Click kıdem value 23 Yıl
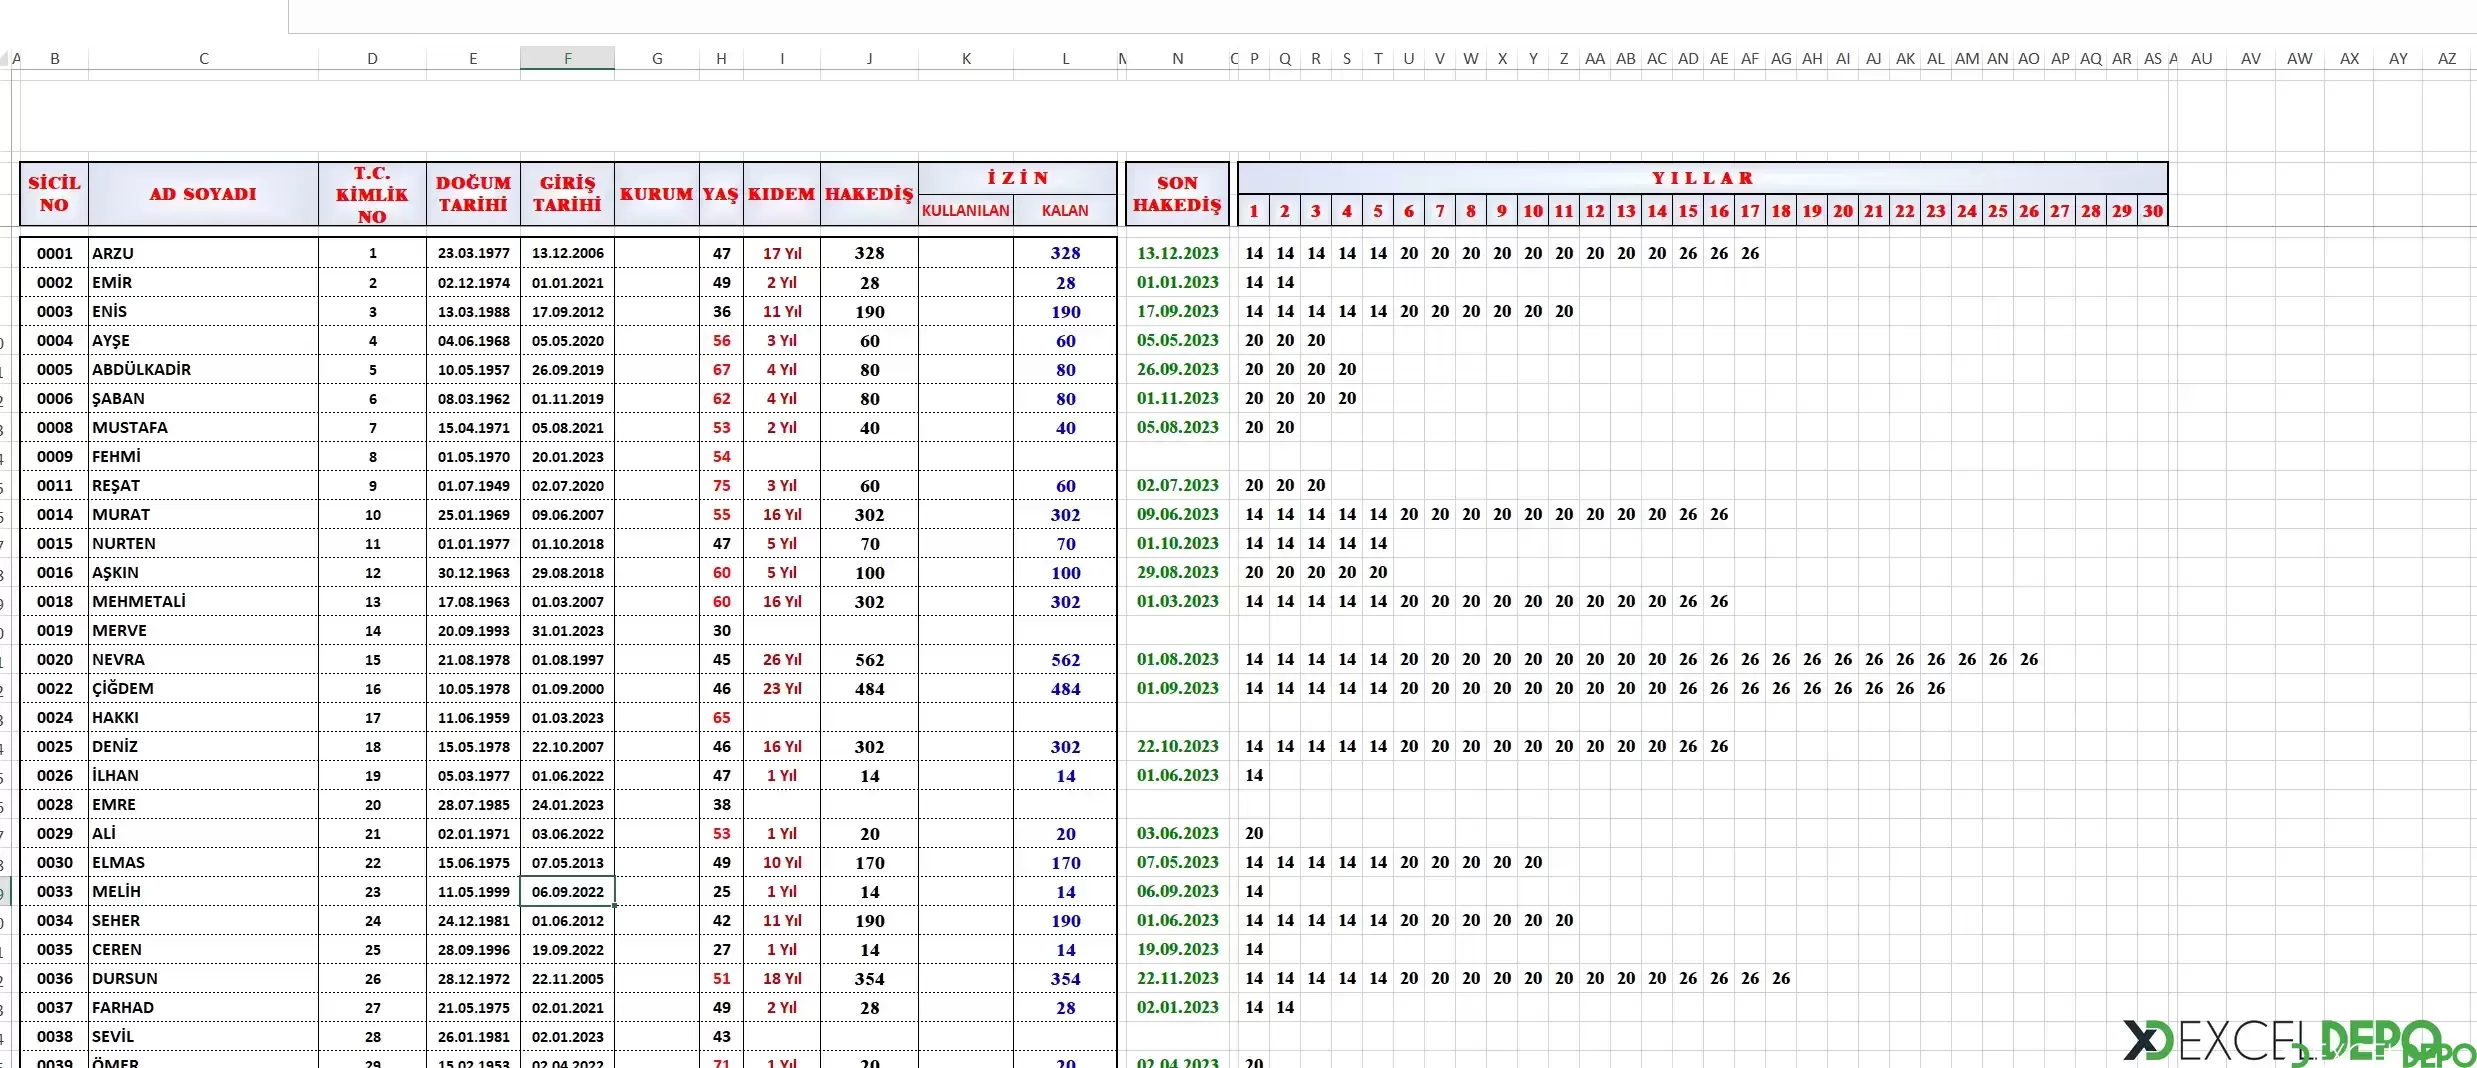The width and height of the screenshot is (2477, 1068). coord(782,688)
